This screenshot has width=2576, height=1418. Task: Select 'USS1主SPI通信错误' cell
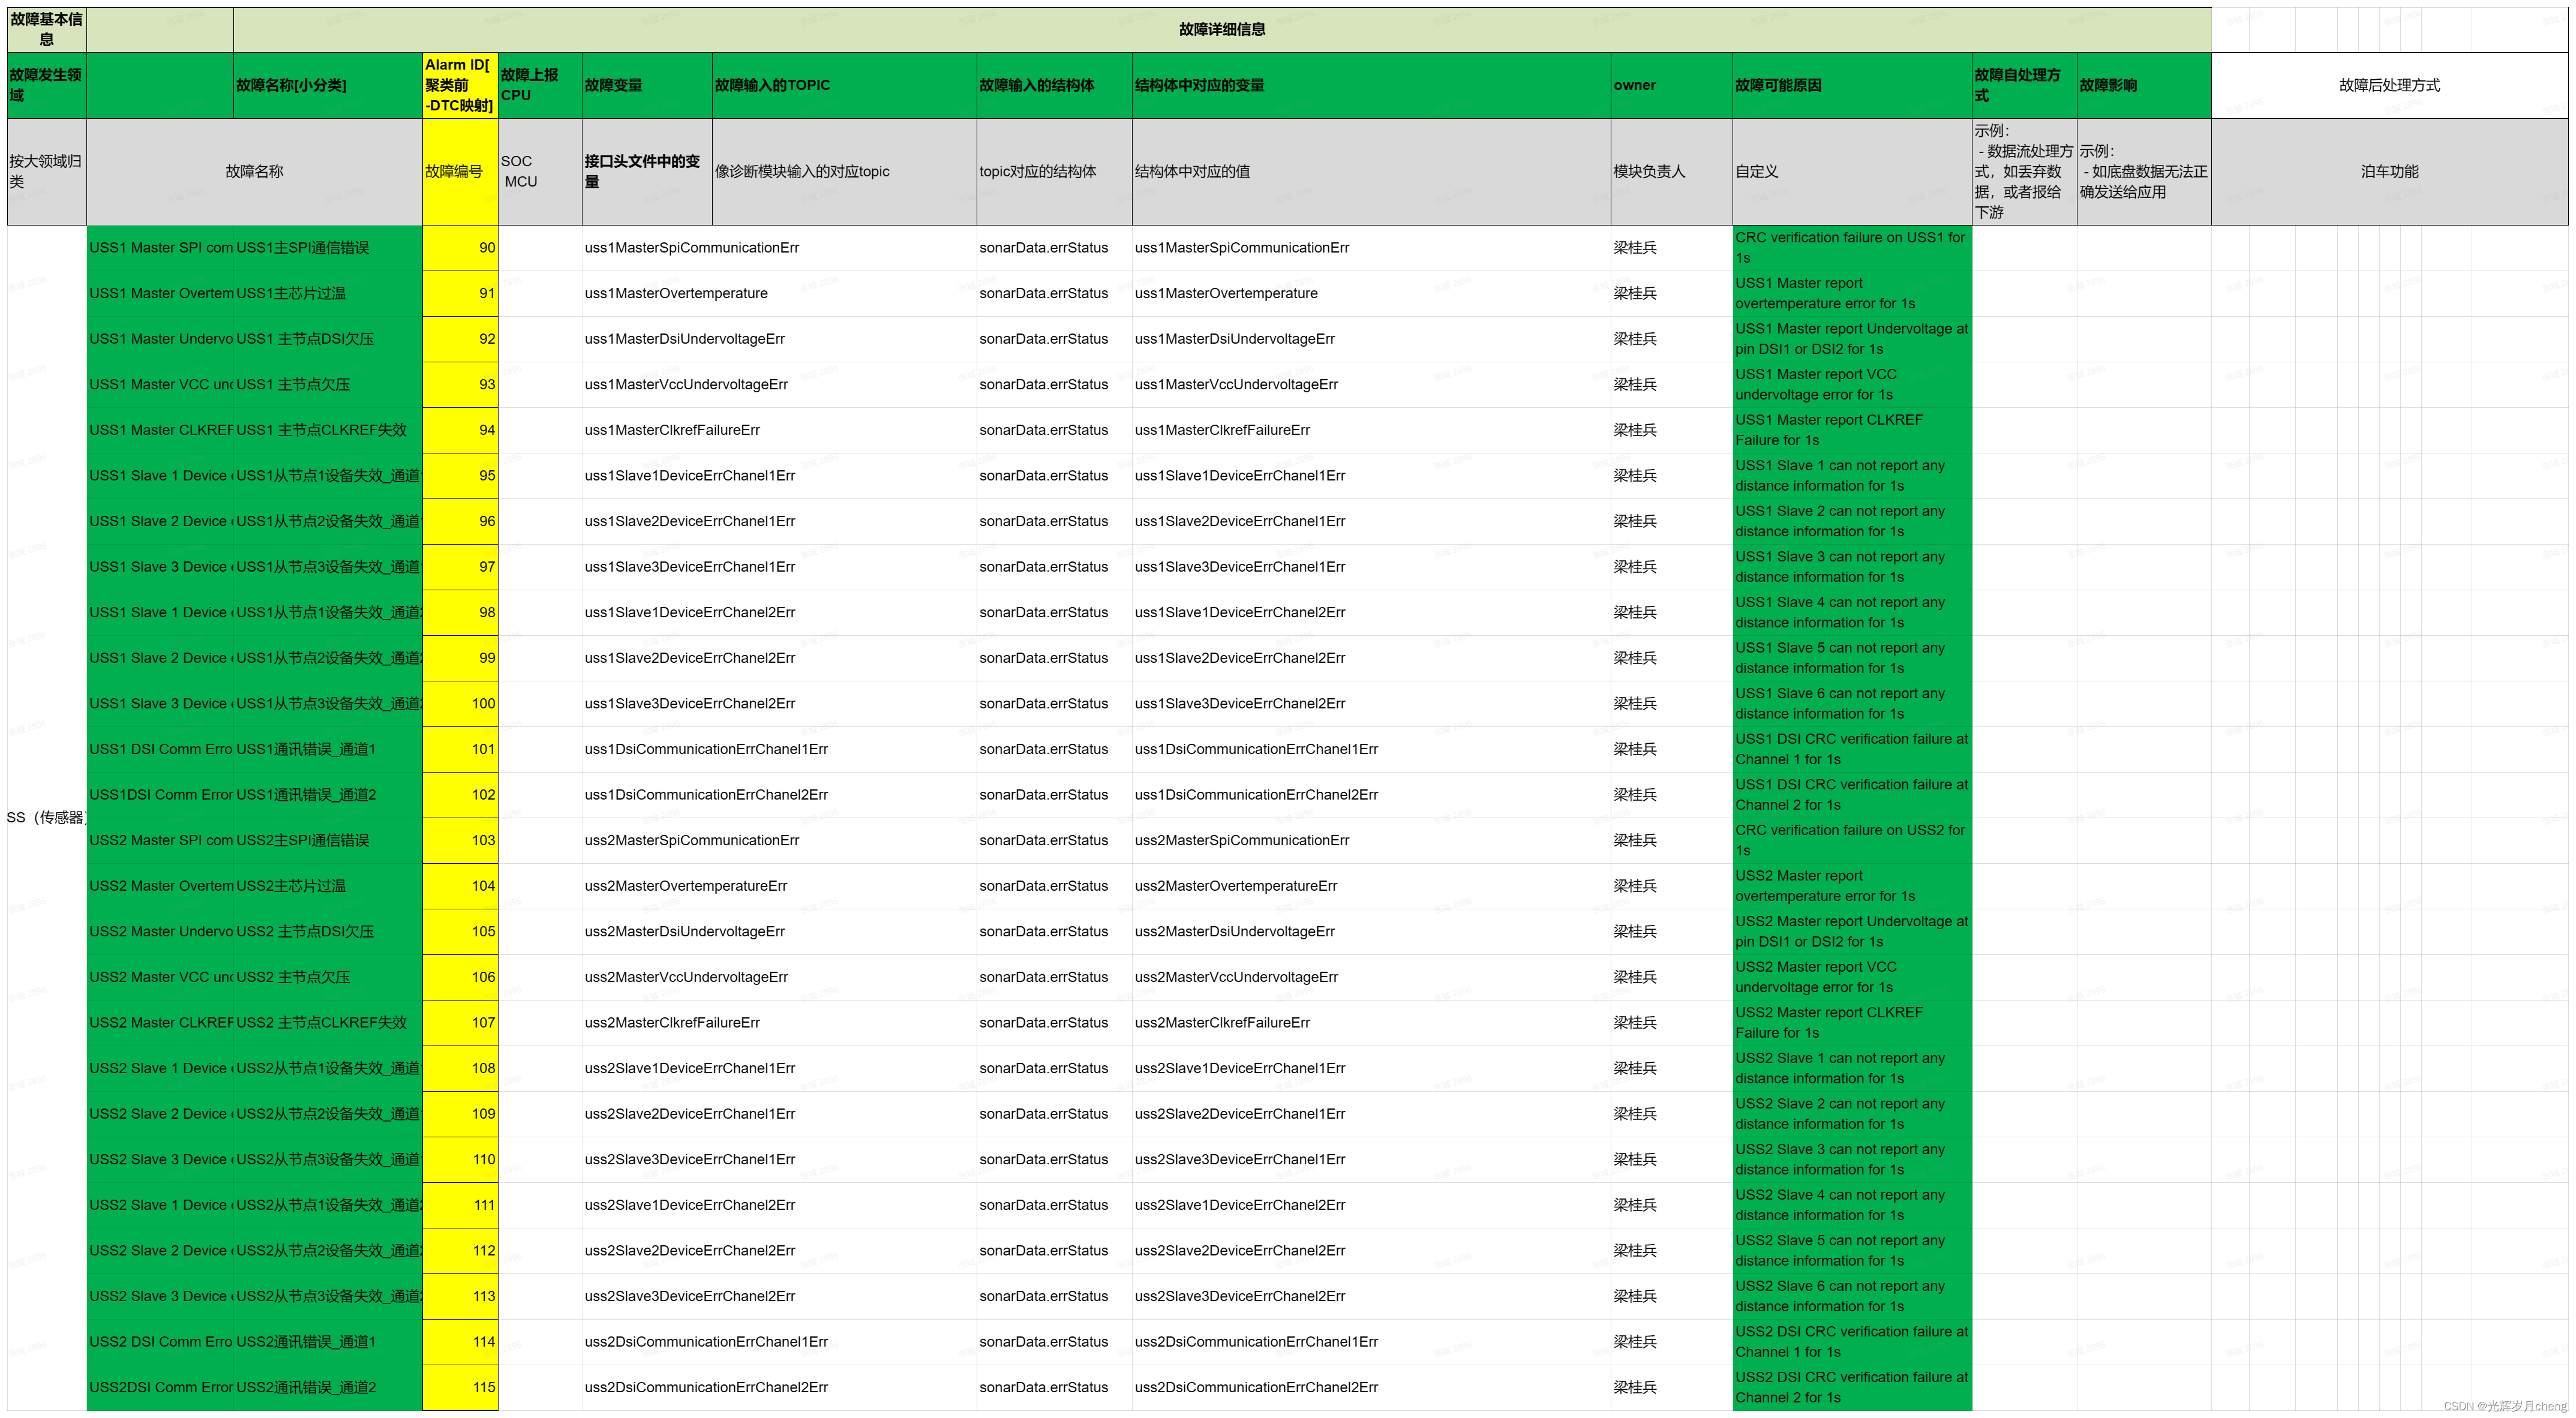328,248
